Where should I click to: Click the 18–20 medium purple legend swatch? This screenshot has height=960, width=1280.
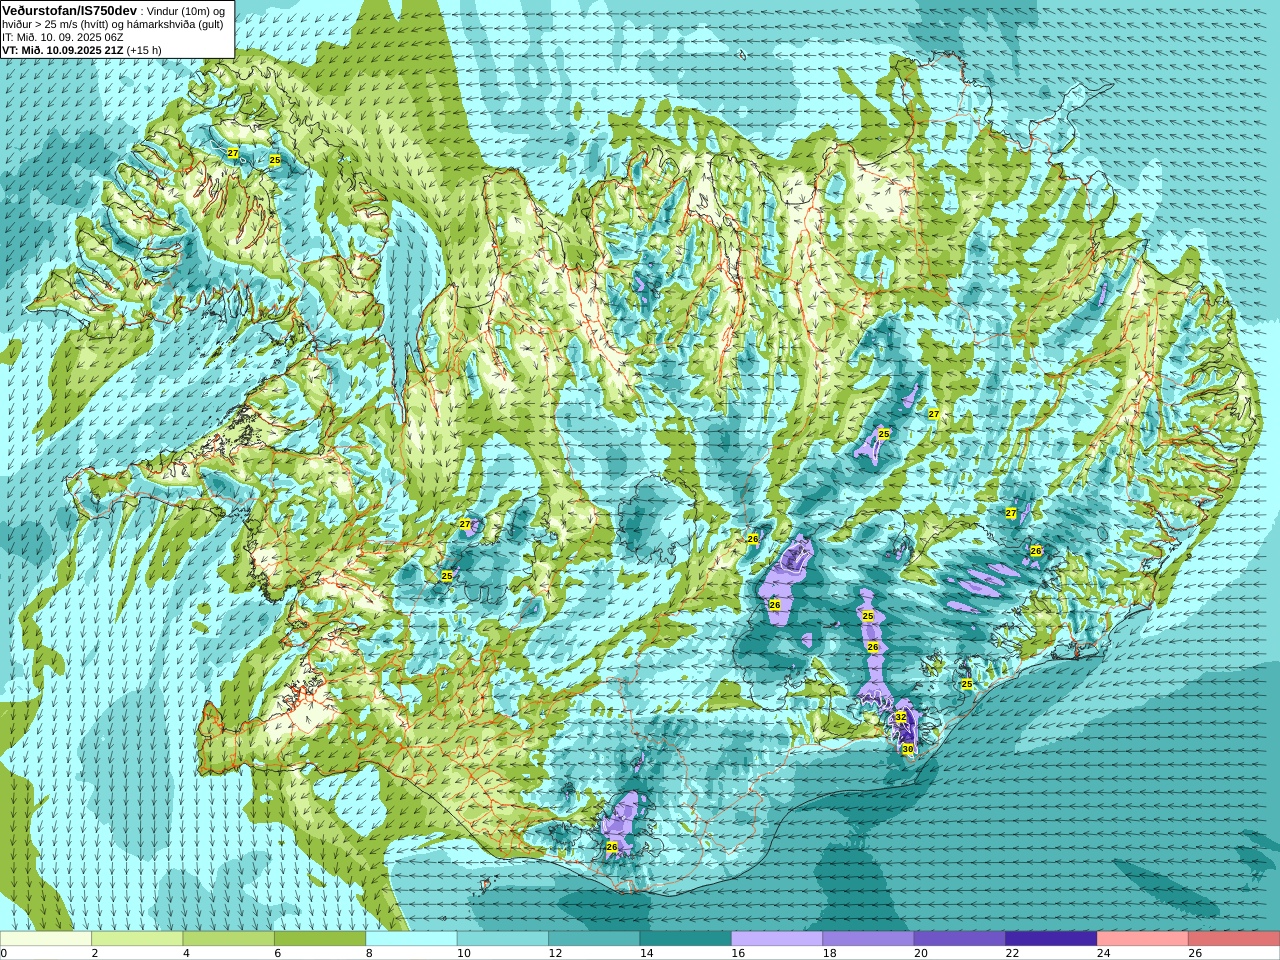pyautogui.click(x=868, y=939)
